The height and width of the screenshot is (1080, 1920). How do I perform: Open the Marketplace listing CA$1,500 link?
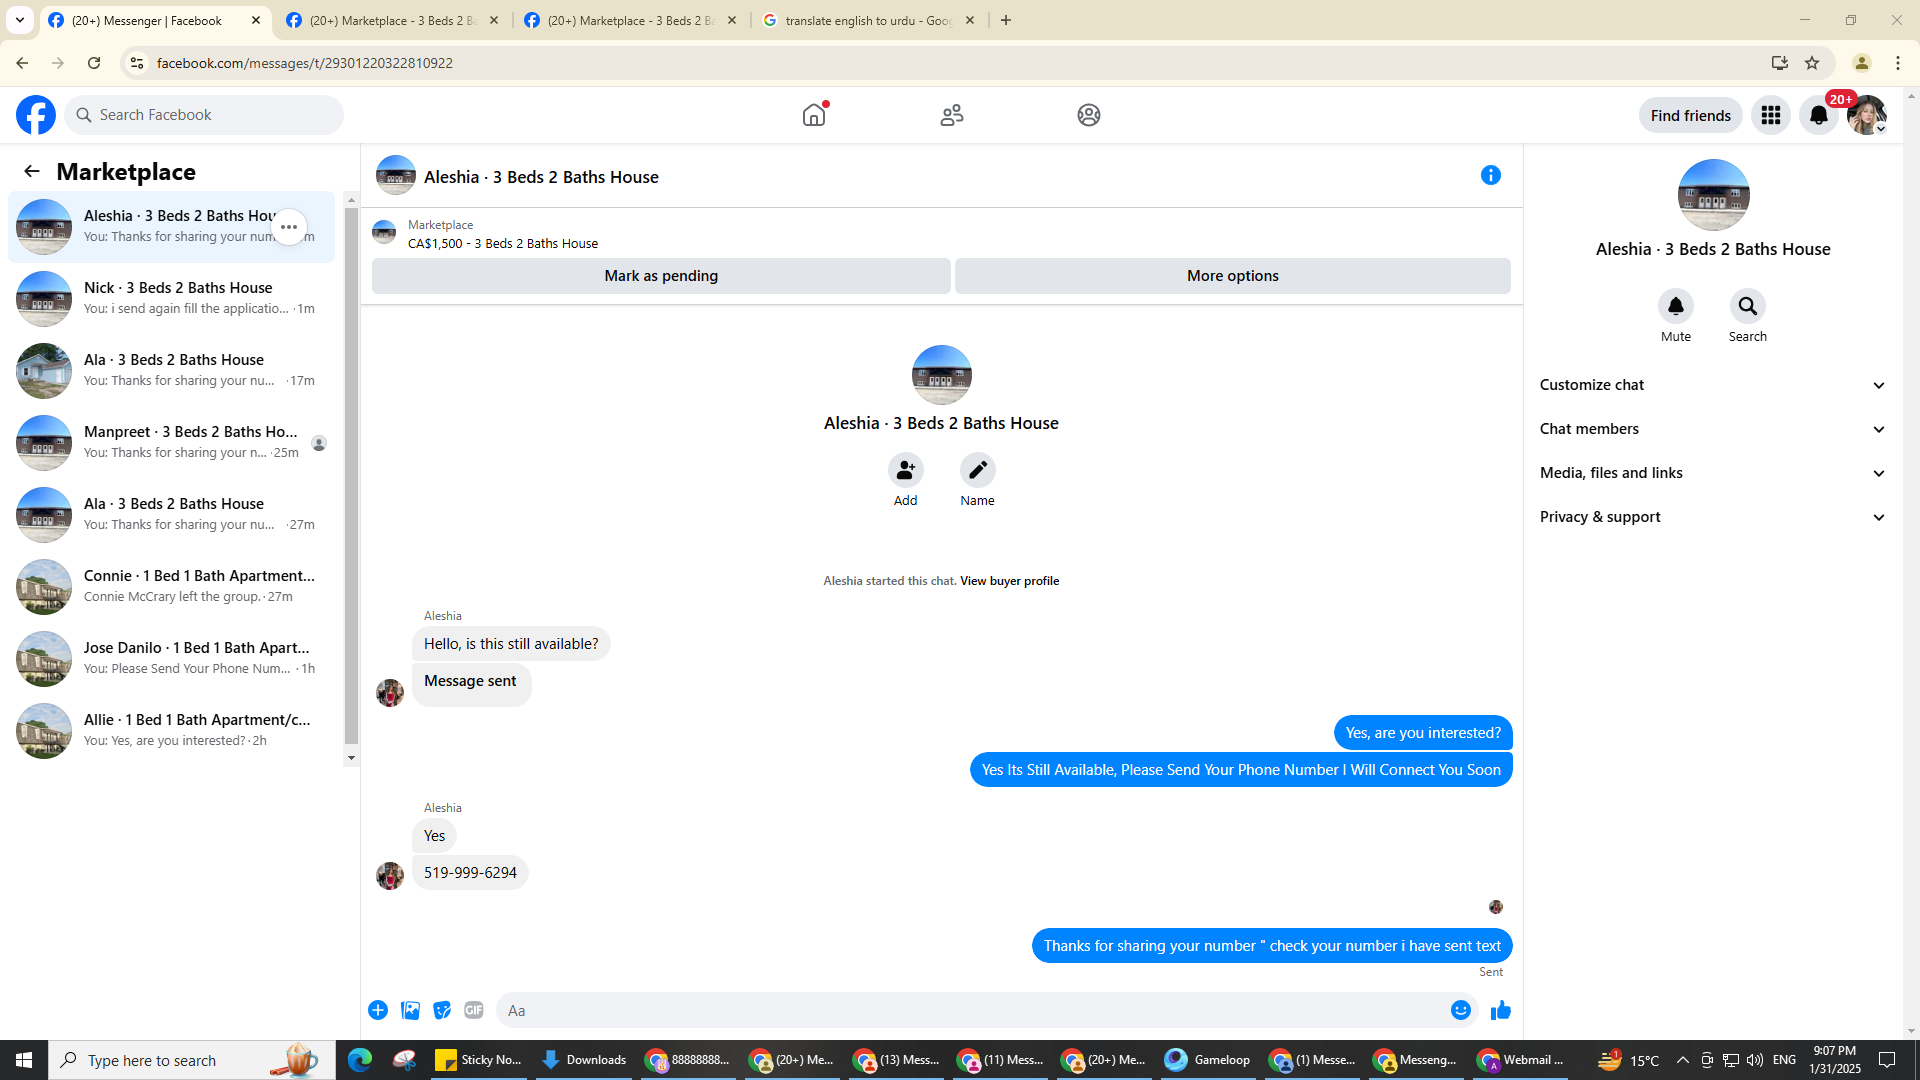coord(503,243)
